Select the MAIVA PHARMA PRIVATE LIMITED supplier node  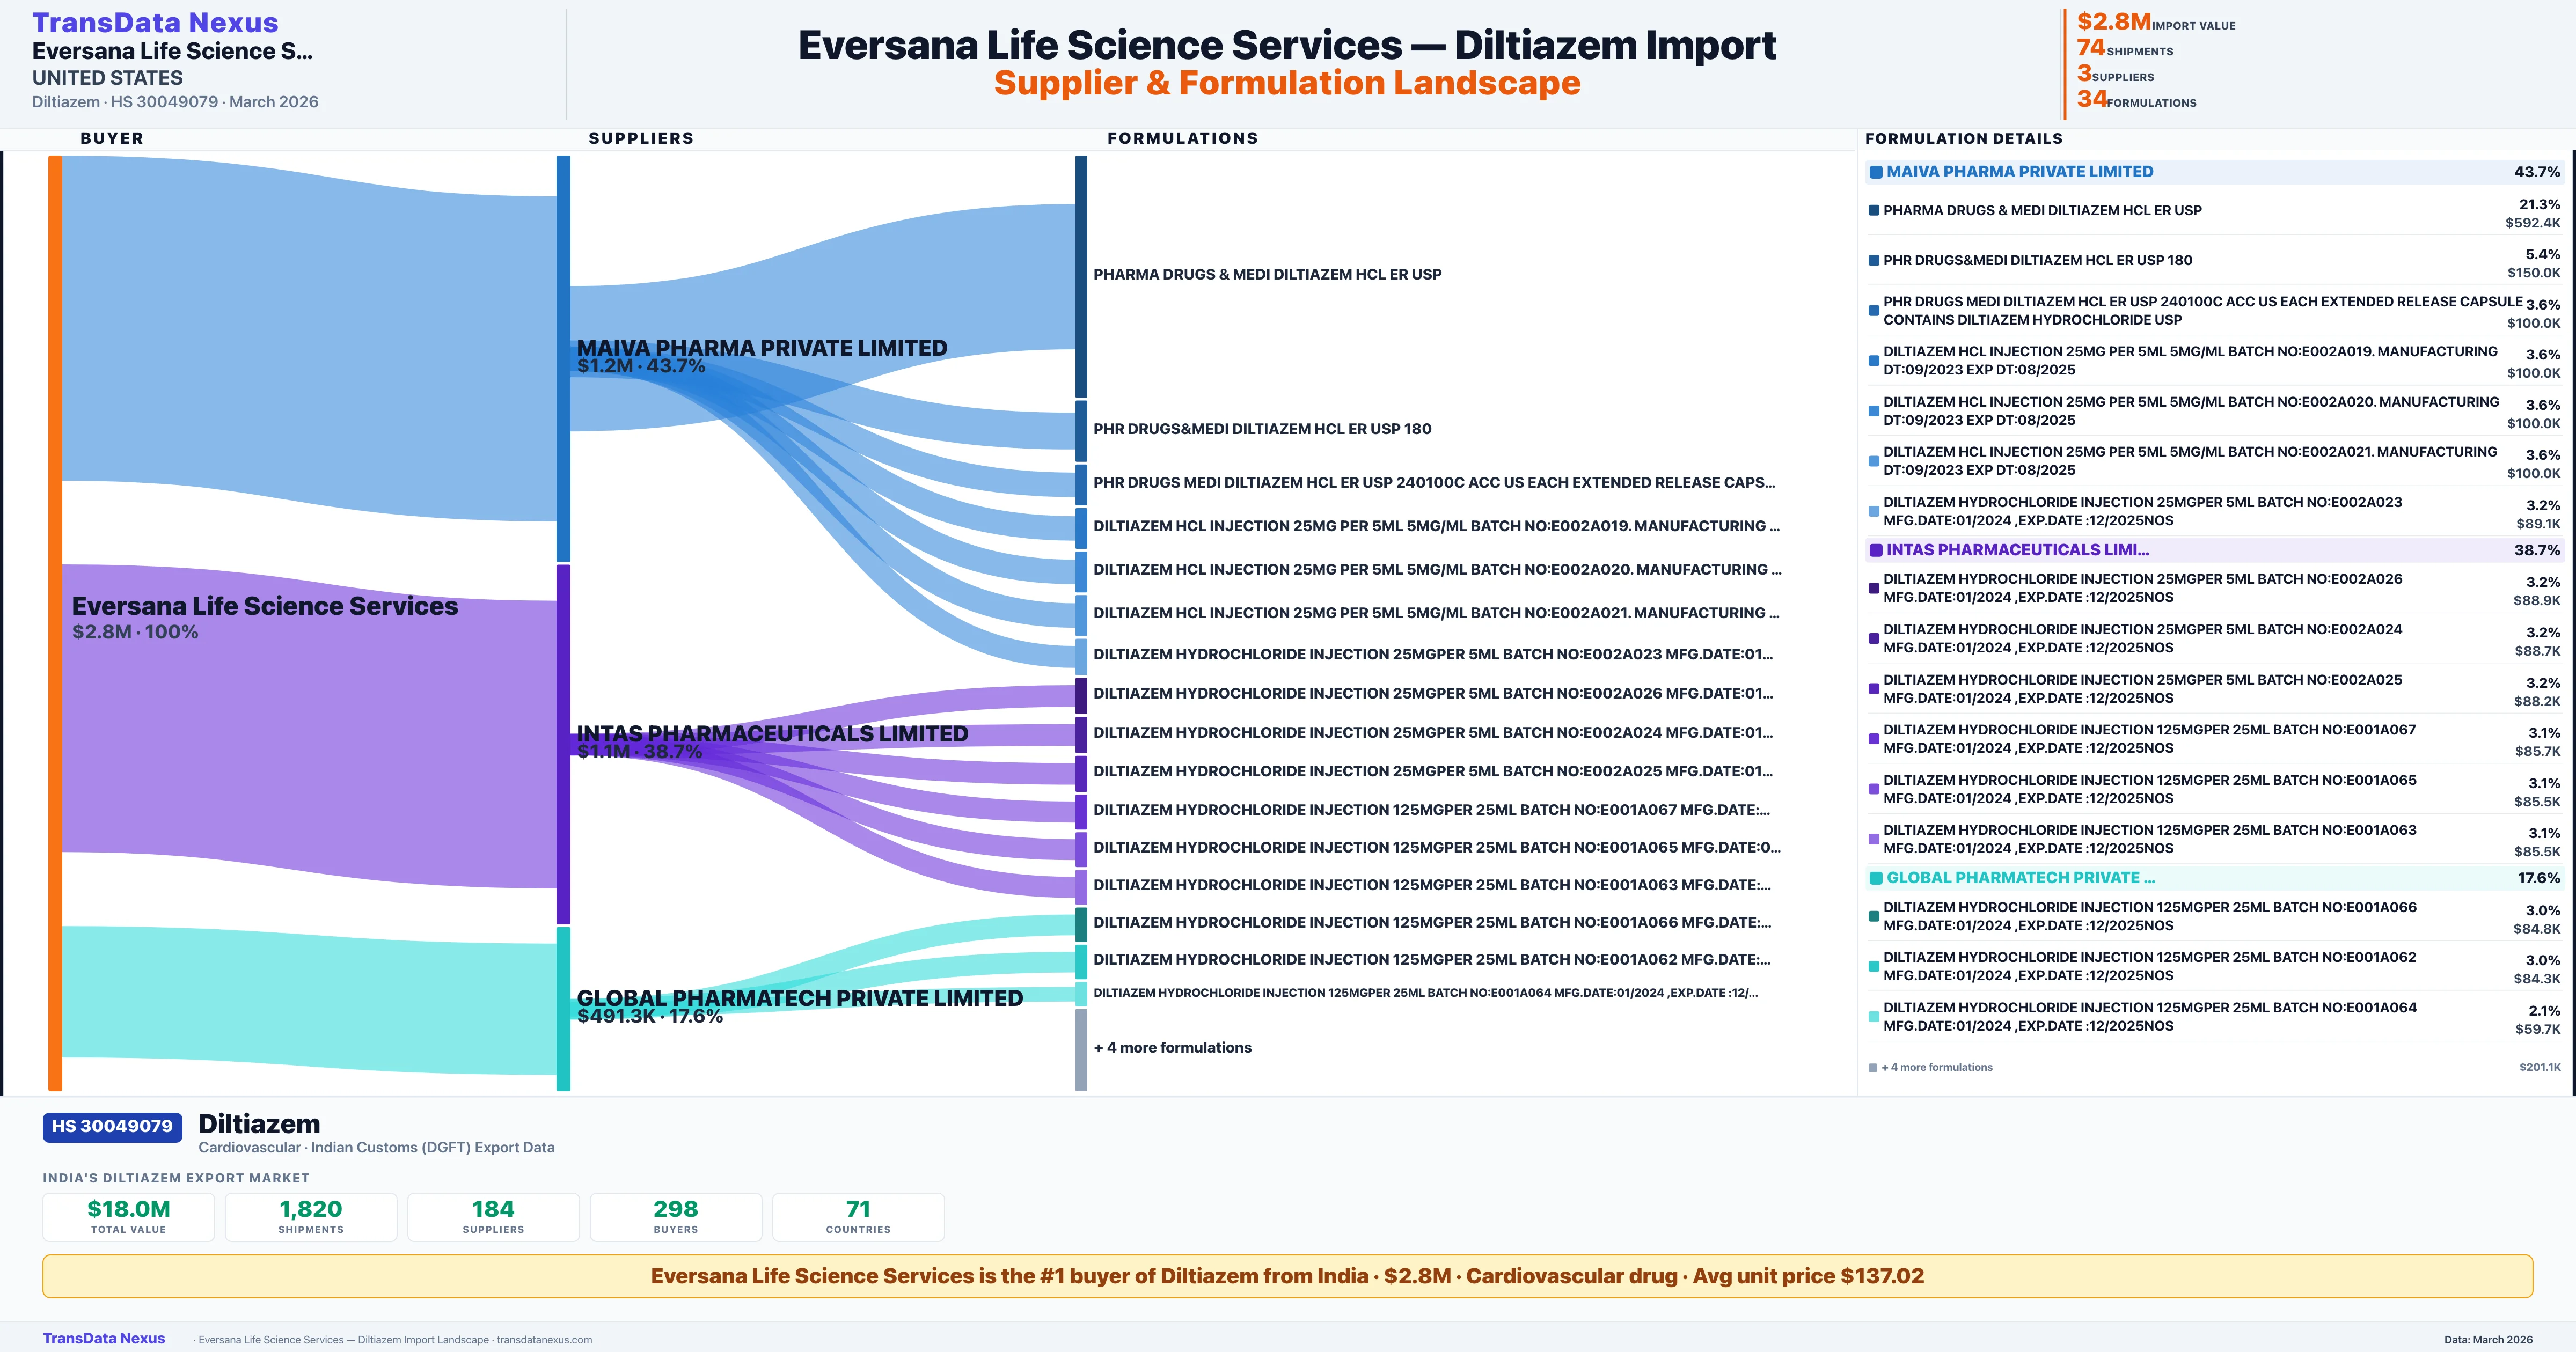[x=563, y=357]
